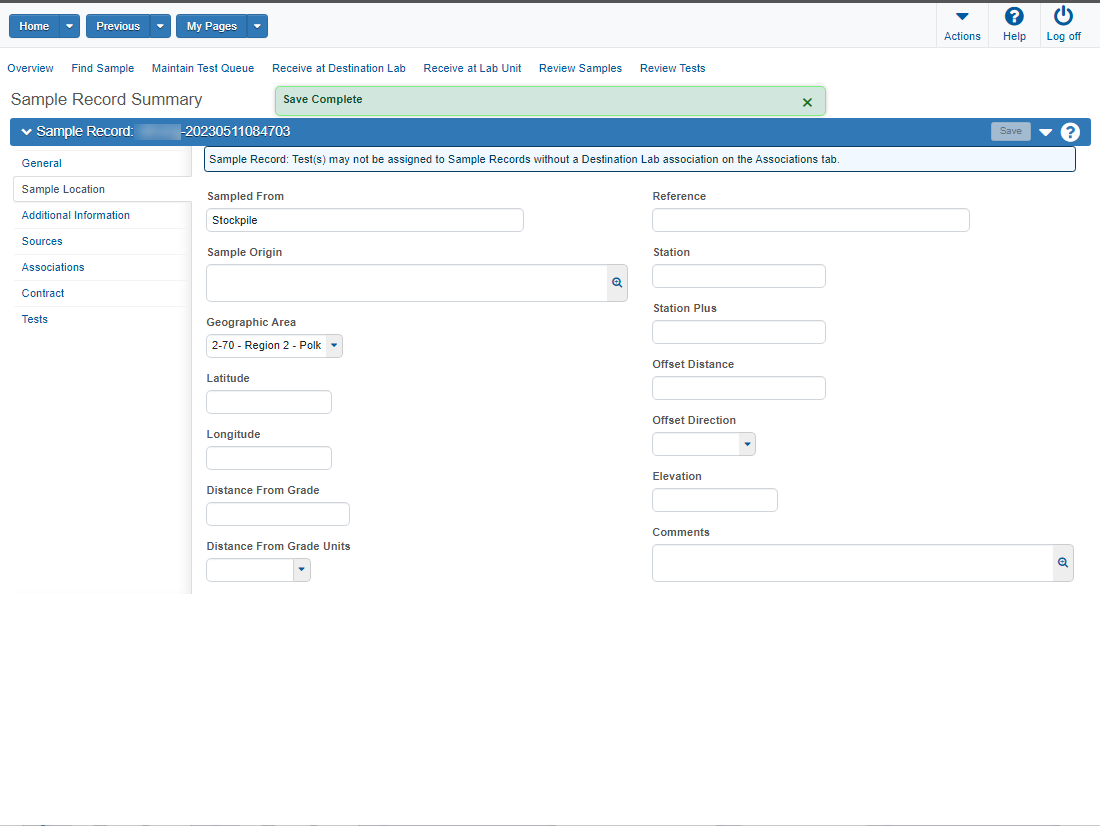Open Maintain Test Queue link
1100x826 pixels.
pyautogui.click(x=203, y=68)
